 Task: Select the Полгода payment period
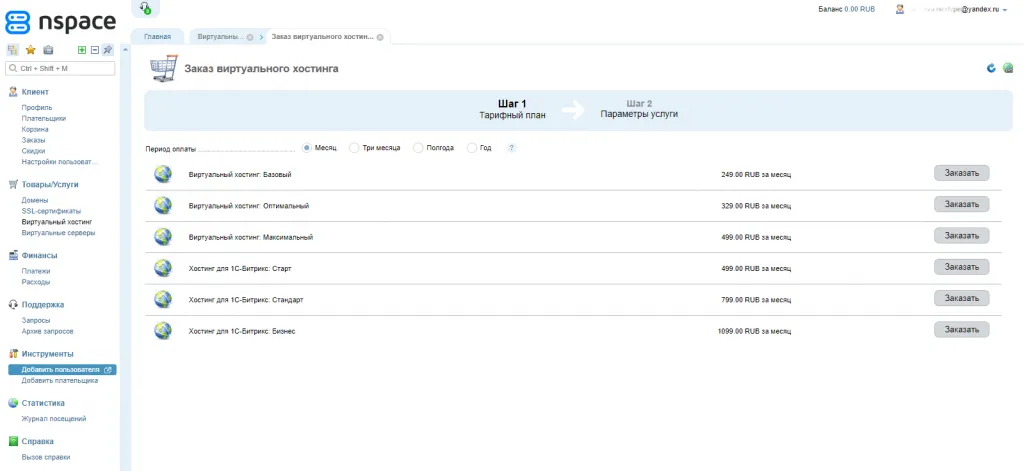(418, 148)
